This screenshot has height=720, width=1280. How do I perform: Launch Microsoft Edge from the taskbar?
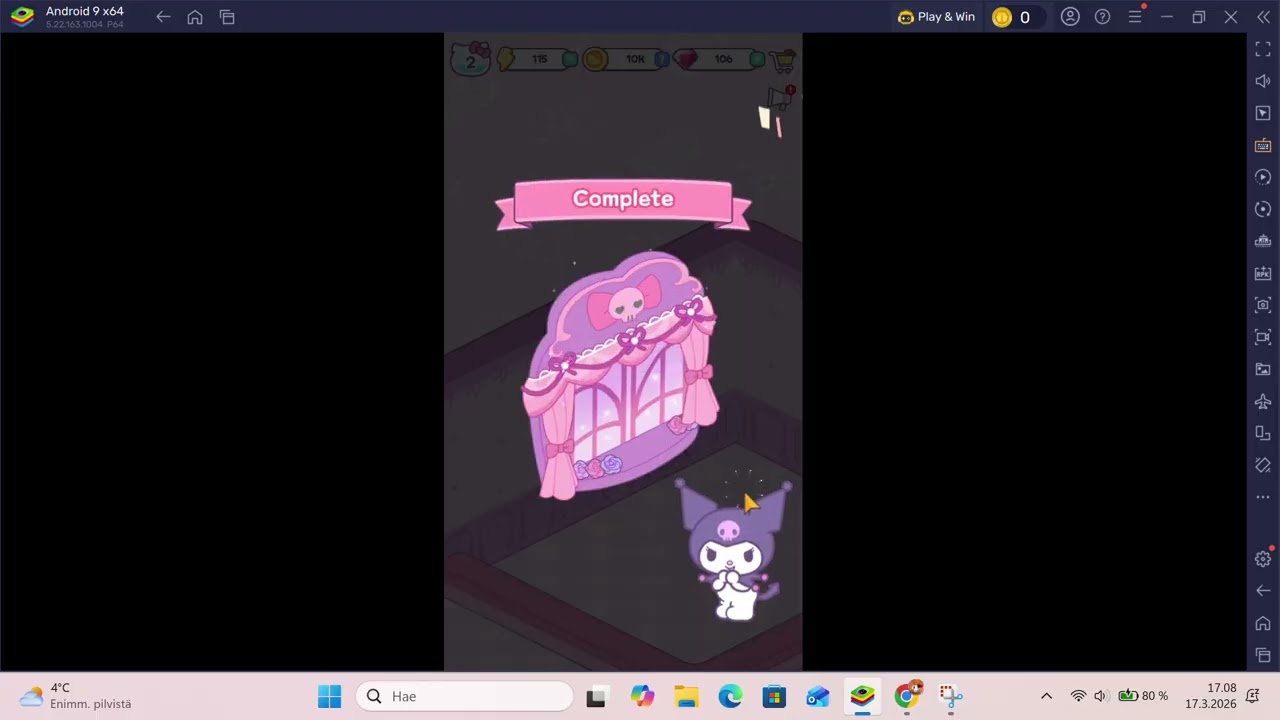[730, 696]
